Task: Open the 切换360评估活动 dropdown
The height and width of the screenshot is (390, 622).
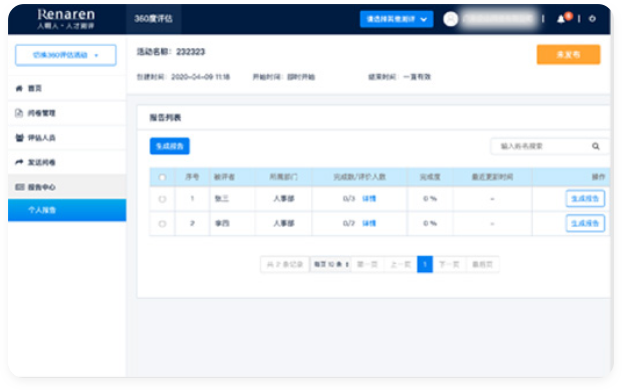Action: tap(65, 55)
